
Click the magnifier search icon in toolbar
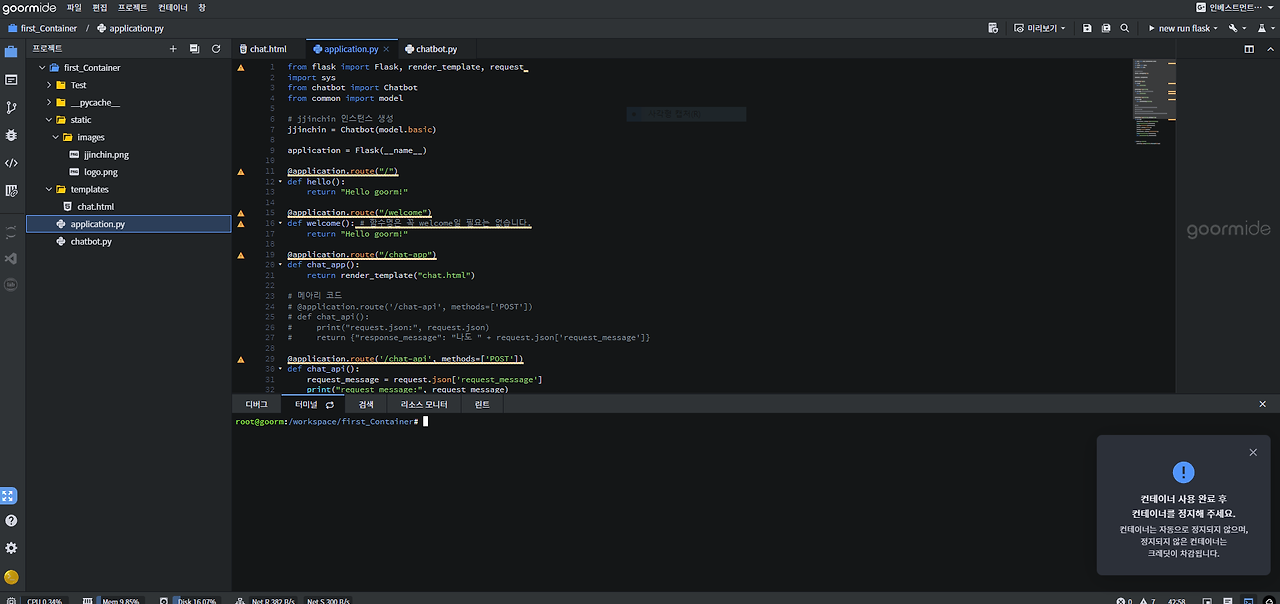click(x=1125, y=28)
